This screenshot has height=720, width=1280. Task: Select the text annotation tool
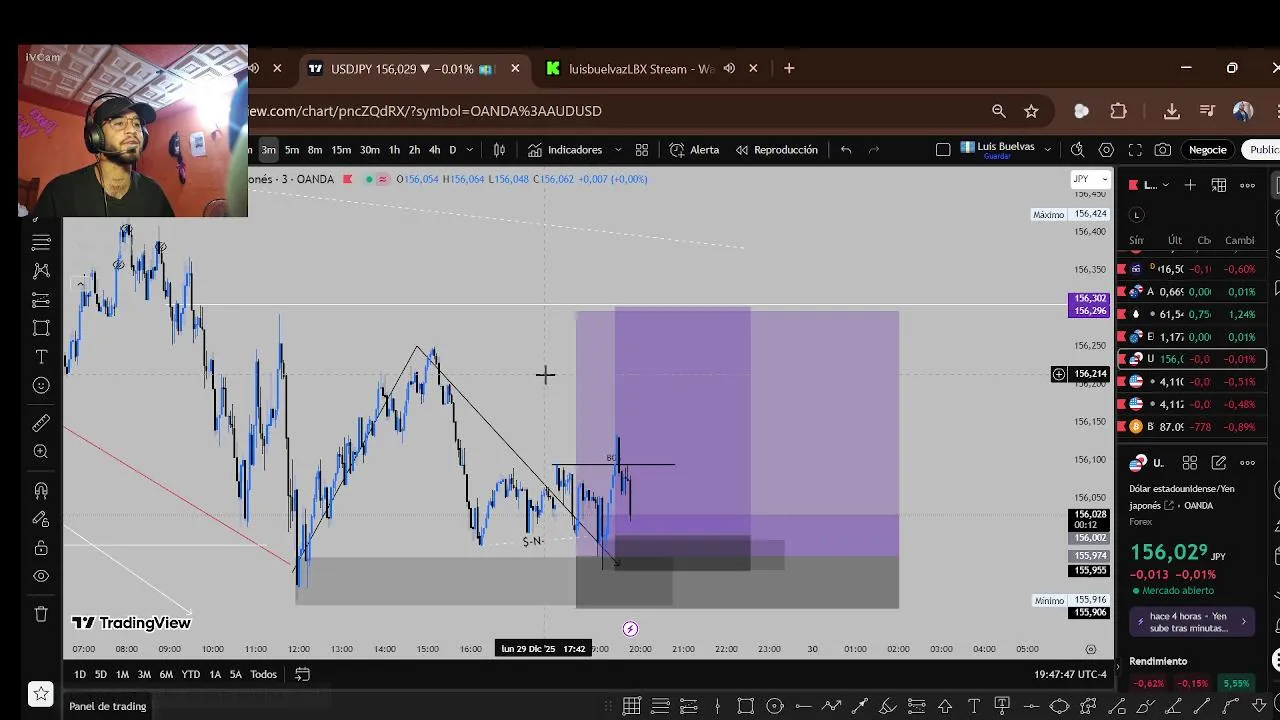pos(41,357)
